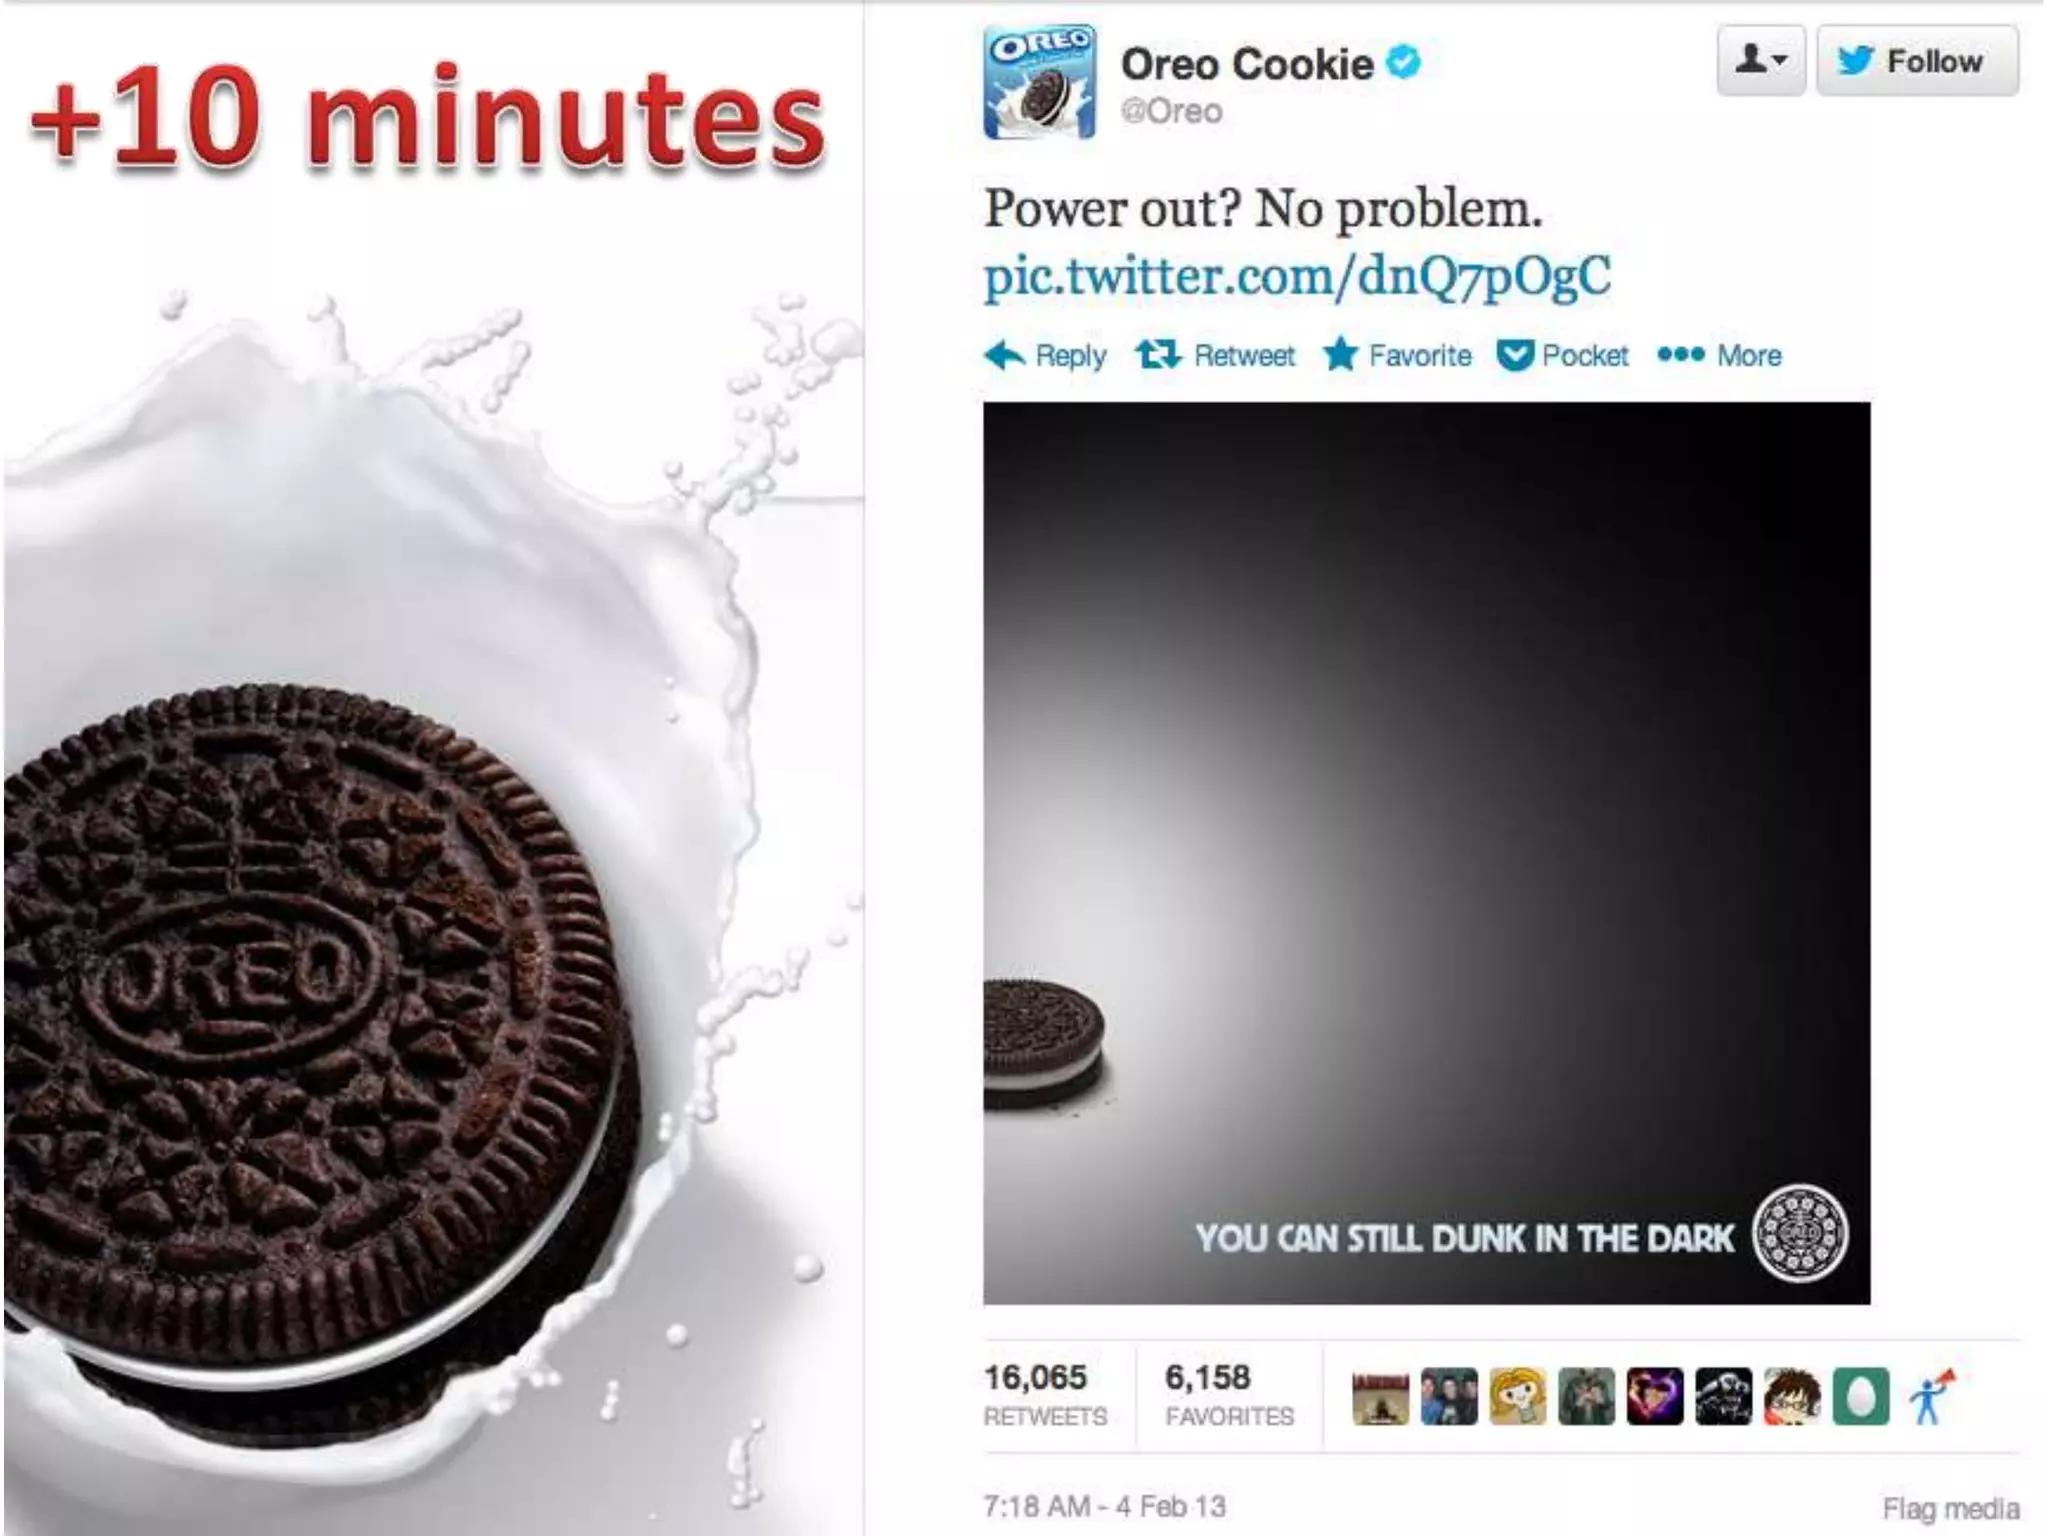Image resolution: width=2048 pixels, height=1536 pixels.
Task: Save the tweet using the Pocket icon
Action: pos(1515,355)
